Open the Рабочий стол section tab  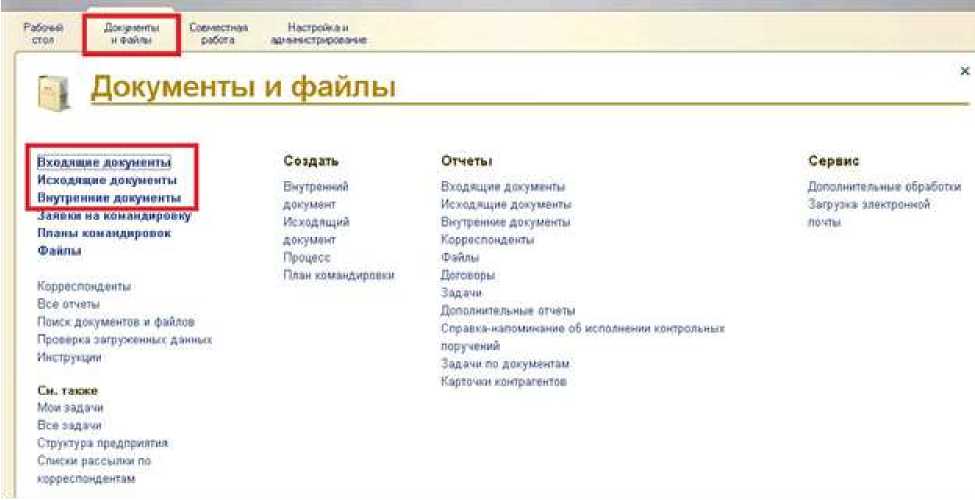coord(42,34)
